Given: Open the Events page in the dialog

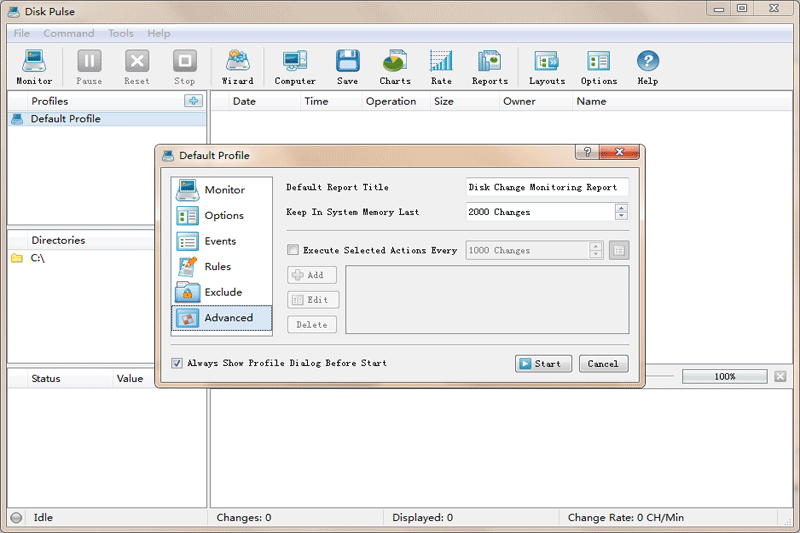Looking at the screenshot, I should coord(222,241).
